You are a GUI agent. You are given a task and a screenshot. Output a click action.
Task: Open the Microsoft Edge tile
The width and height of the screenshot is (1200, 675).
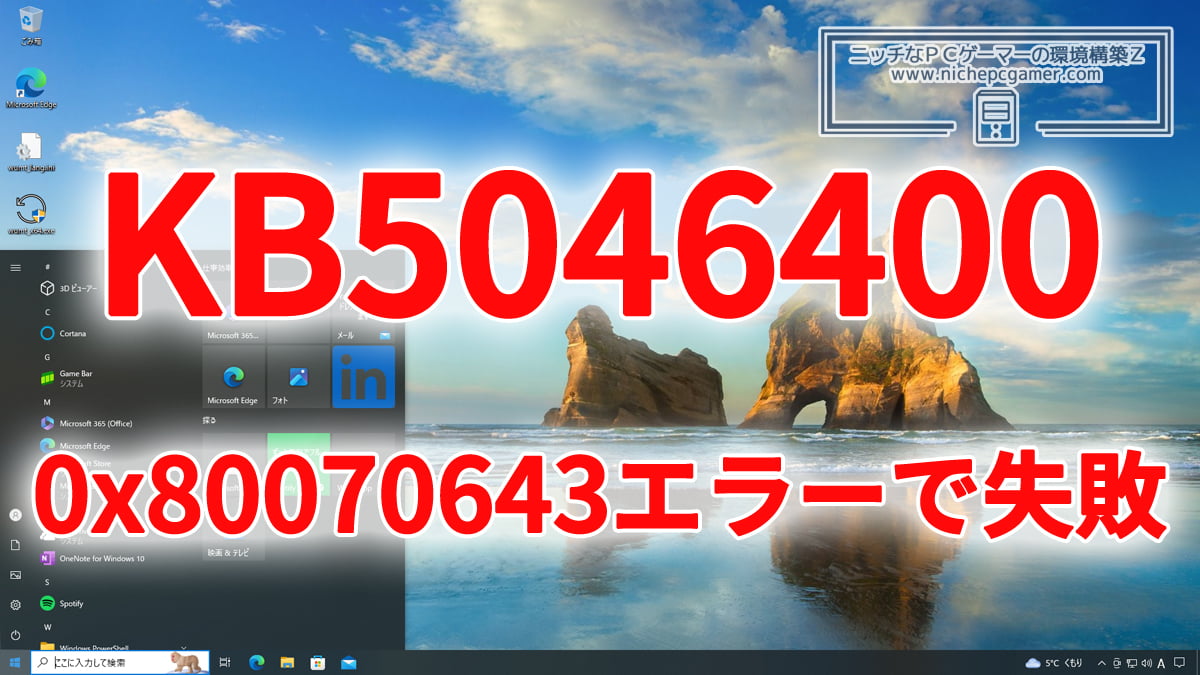234,377
